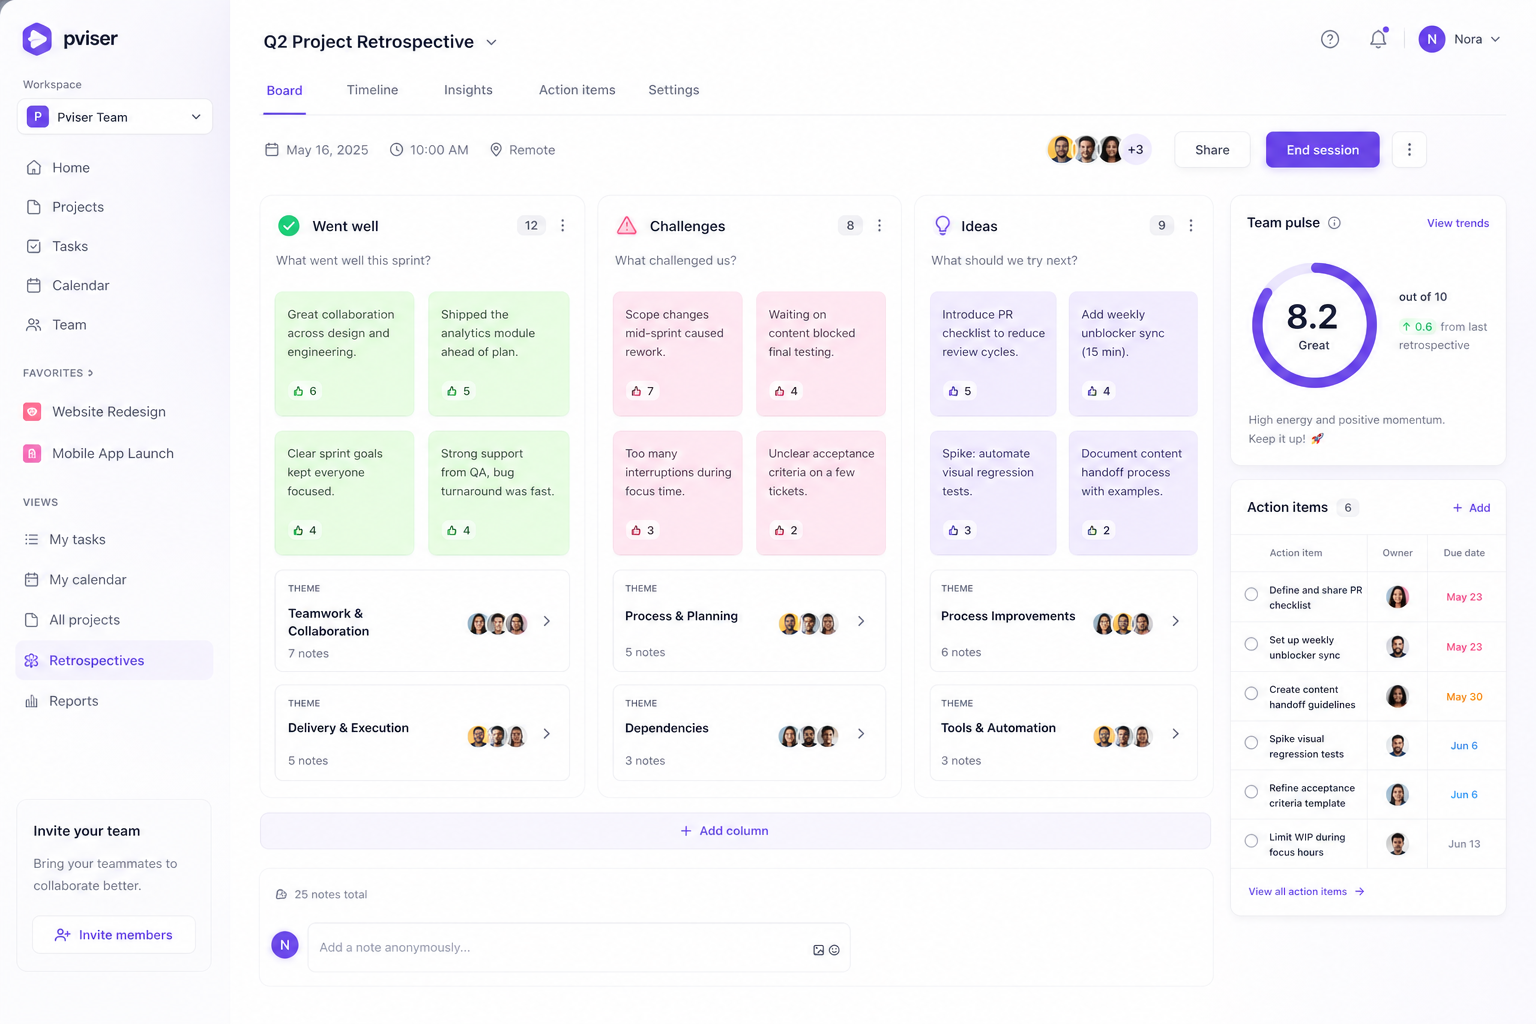Check 'Limit WIP during focus hours'
The image size is (1536, 1024).
1251,841
